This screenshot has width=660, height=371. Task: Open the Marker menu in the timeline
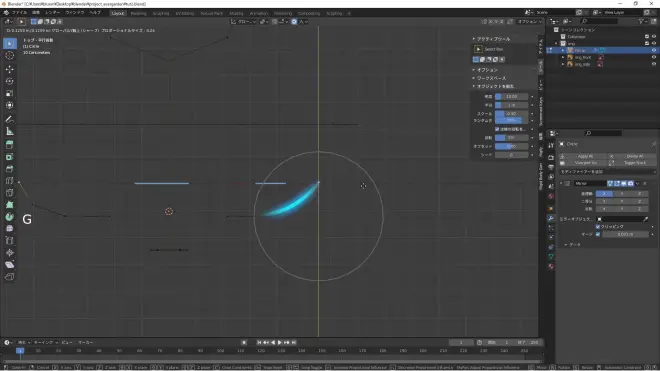pos(85,342)
